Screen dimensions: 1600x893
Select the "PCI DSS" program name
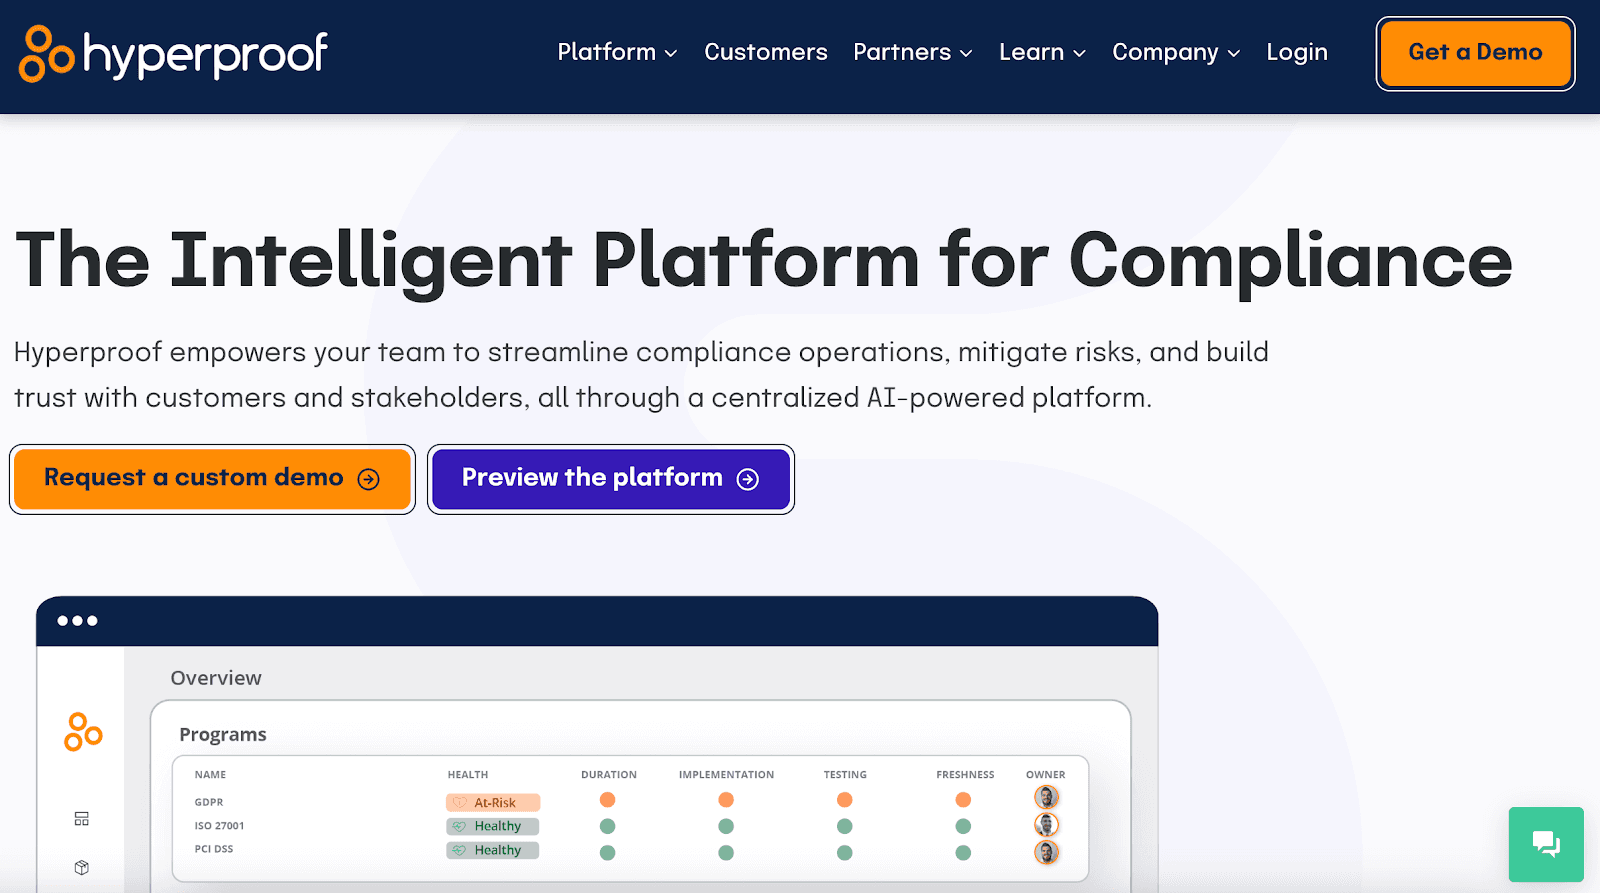pyautogui.click(x=214, y=849)
